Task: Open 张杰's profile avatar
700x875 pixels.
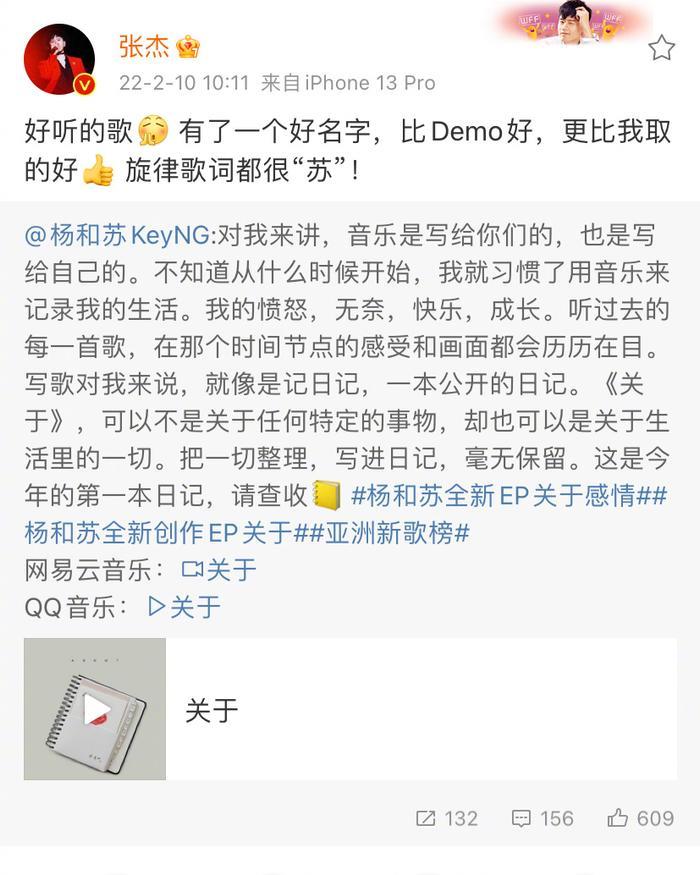Action: (59, 59)
